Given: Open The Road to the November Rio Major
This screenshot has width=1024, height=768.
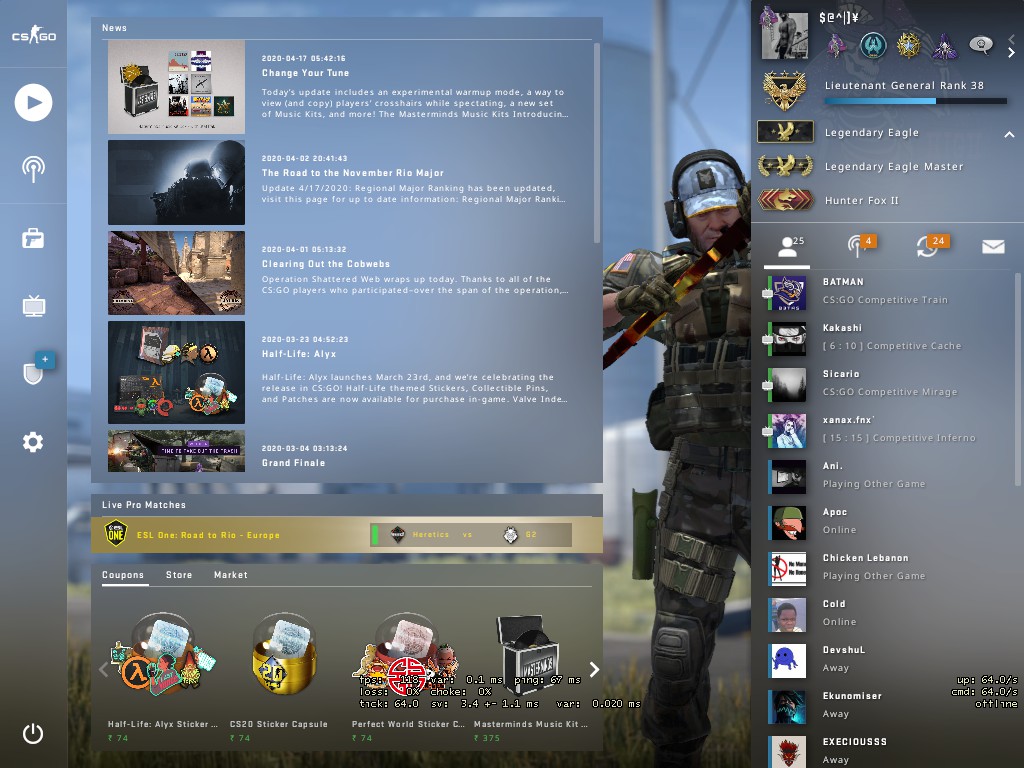Looking at the screenshot, I should [349, 182].
